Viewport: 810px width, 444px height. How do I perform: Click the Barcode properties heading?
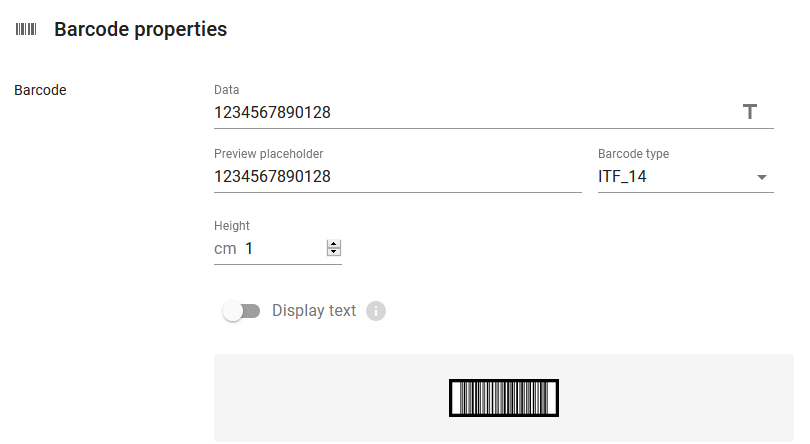point(141,29)
